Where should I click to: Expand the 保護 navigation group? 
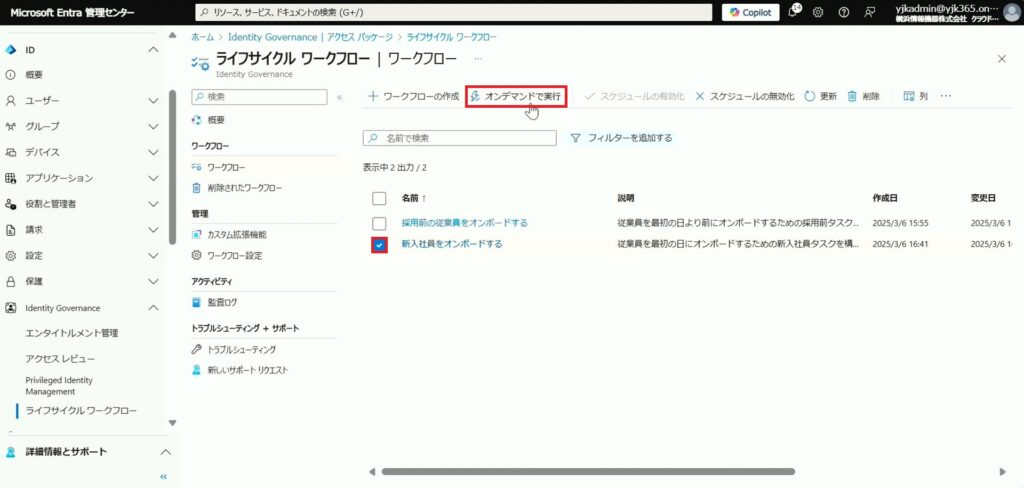(x=153, y=282)
